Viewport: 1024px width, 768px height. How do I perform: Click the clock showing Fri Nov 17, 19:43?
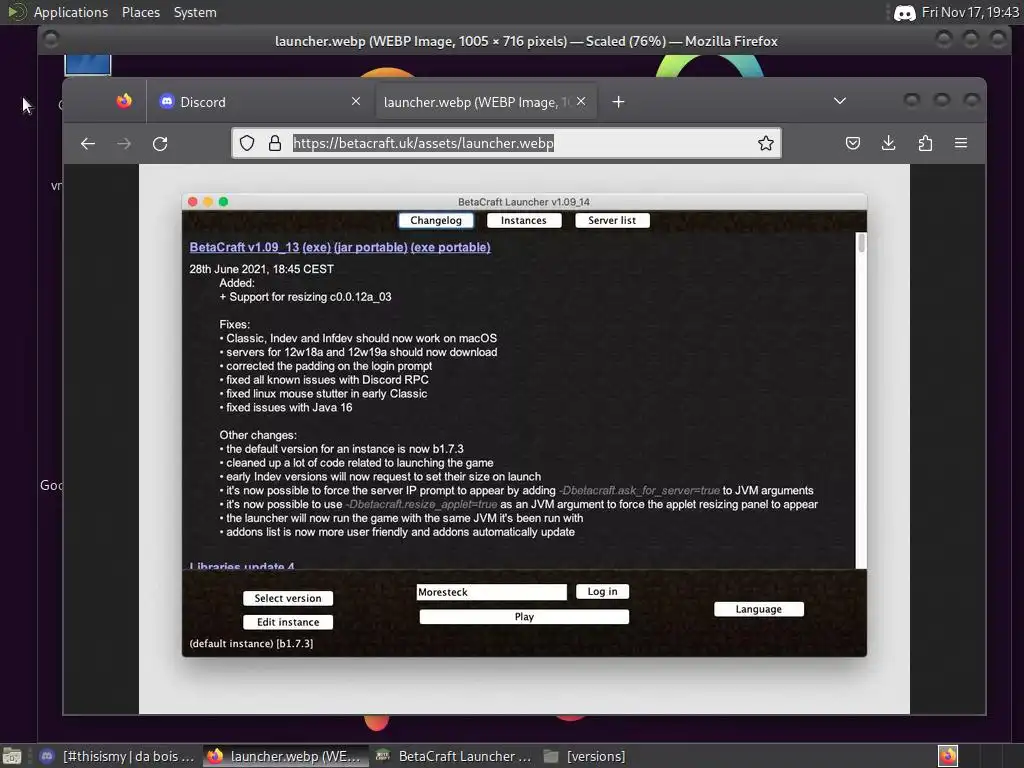(x=970, y=12)
